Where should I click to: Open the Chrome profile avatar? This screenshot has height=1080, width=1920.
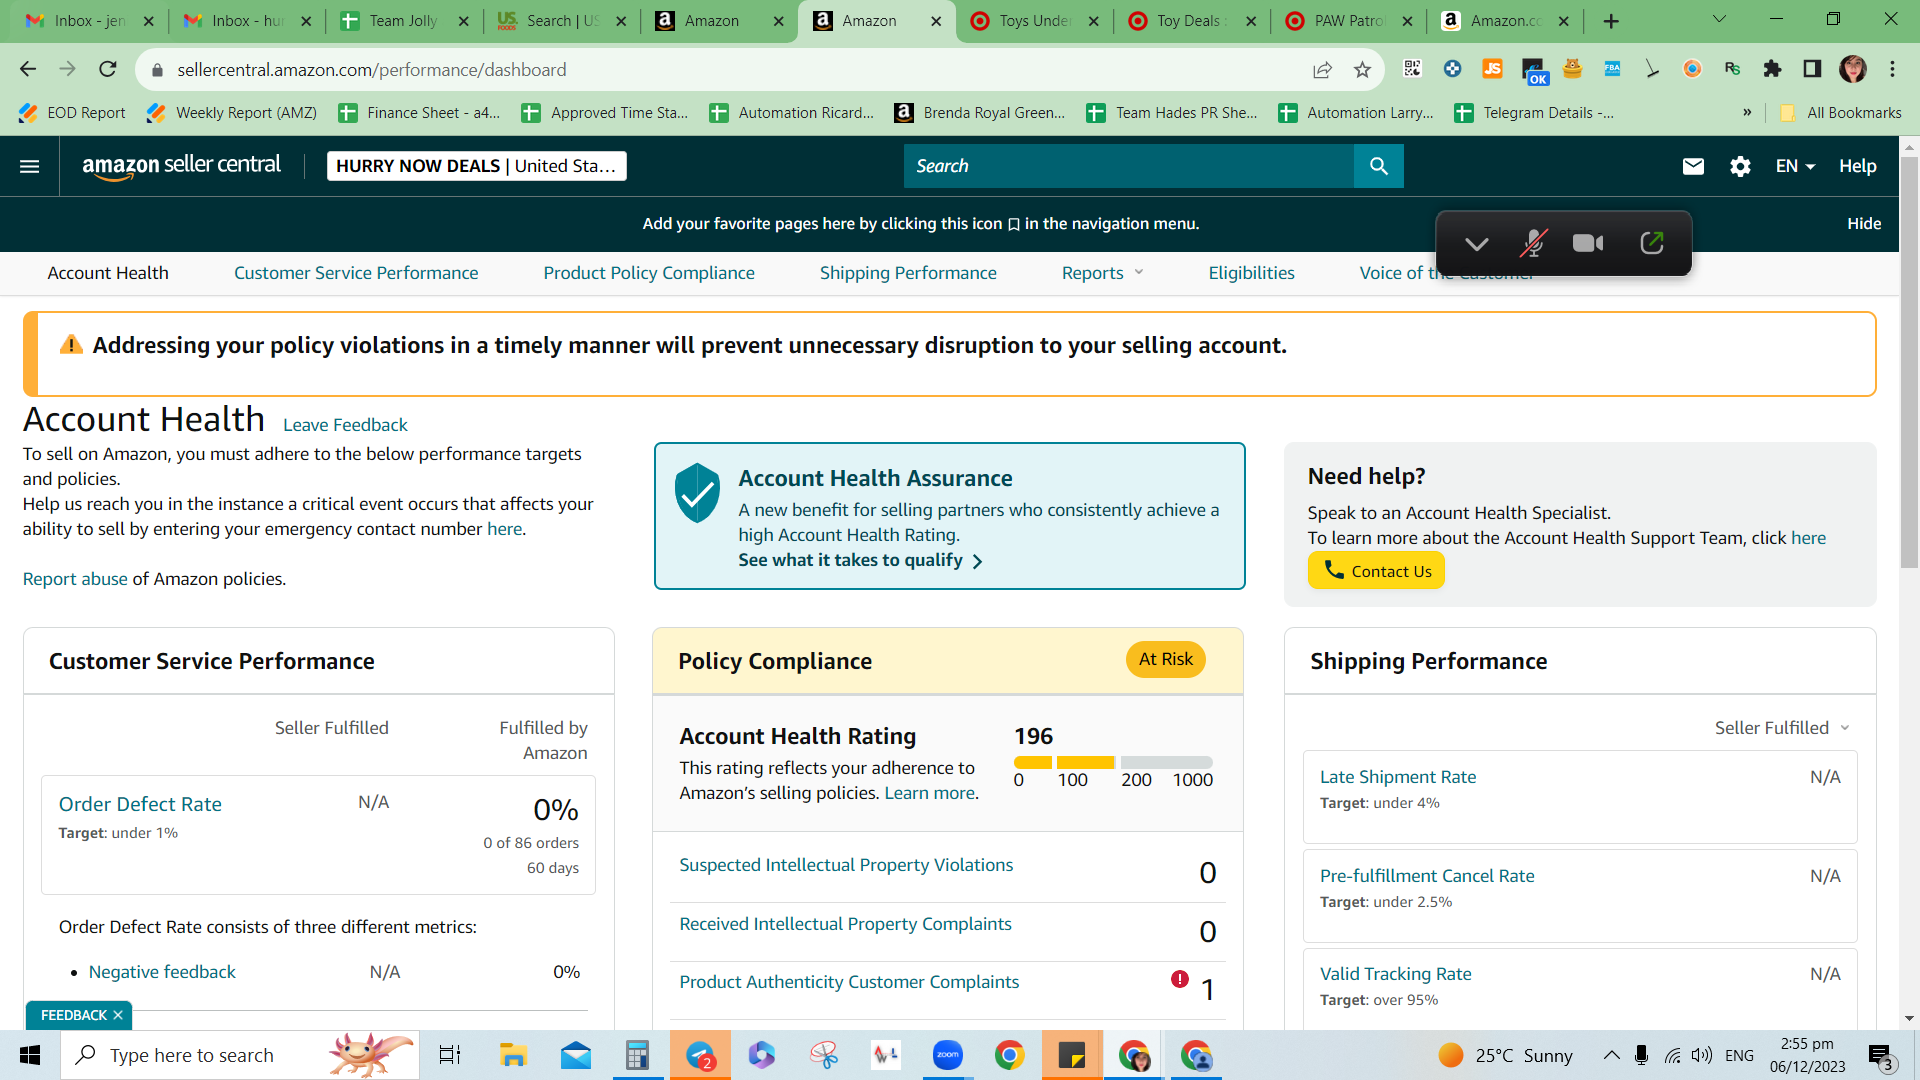tap(1853, 69)
